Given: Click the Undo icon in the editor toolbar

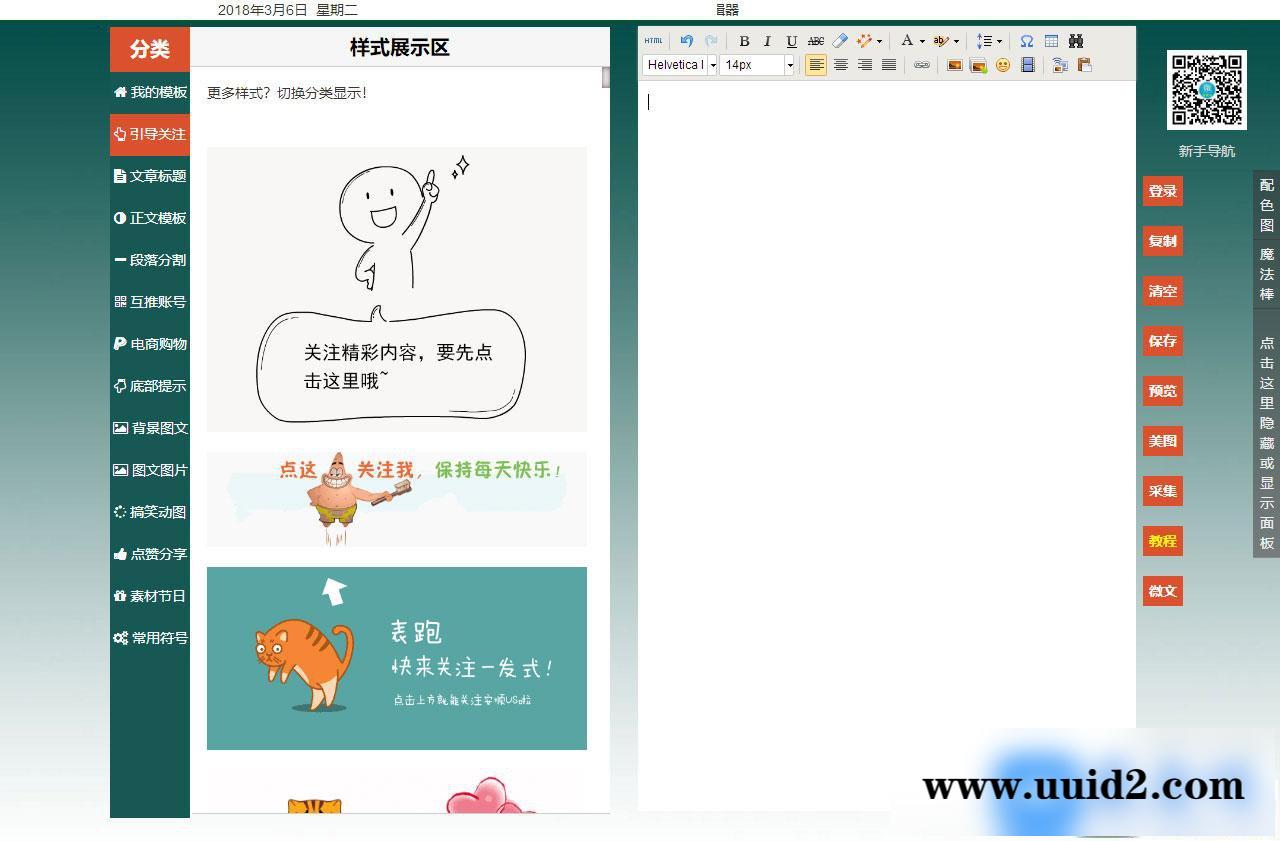Looking at the screenshot, I should [x=686, y=41].
